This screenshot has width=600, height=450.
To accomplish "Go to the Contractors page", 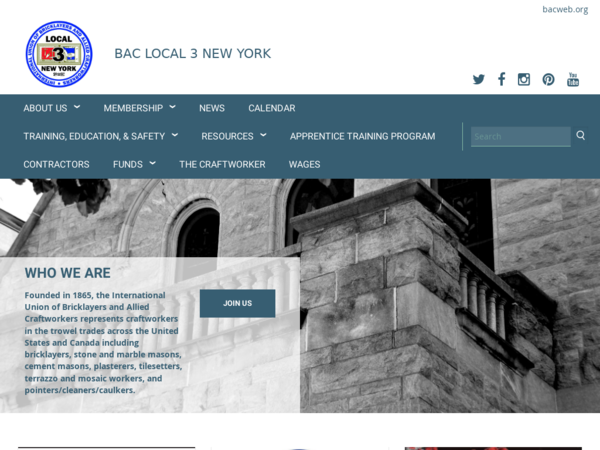I will click(56, 165).
